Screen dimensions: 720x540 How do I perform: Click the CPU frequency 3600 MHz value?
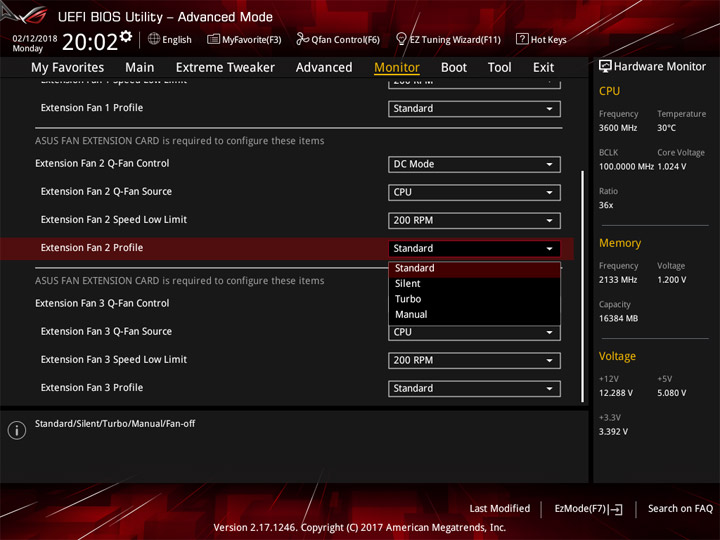pos(618,128)
